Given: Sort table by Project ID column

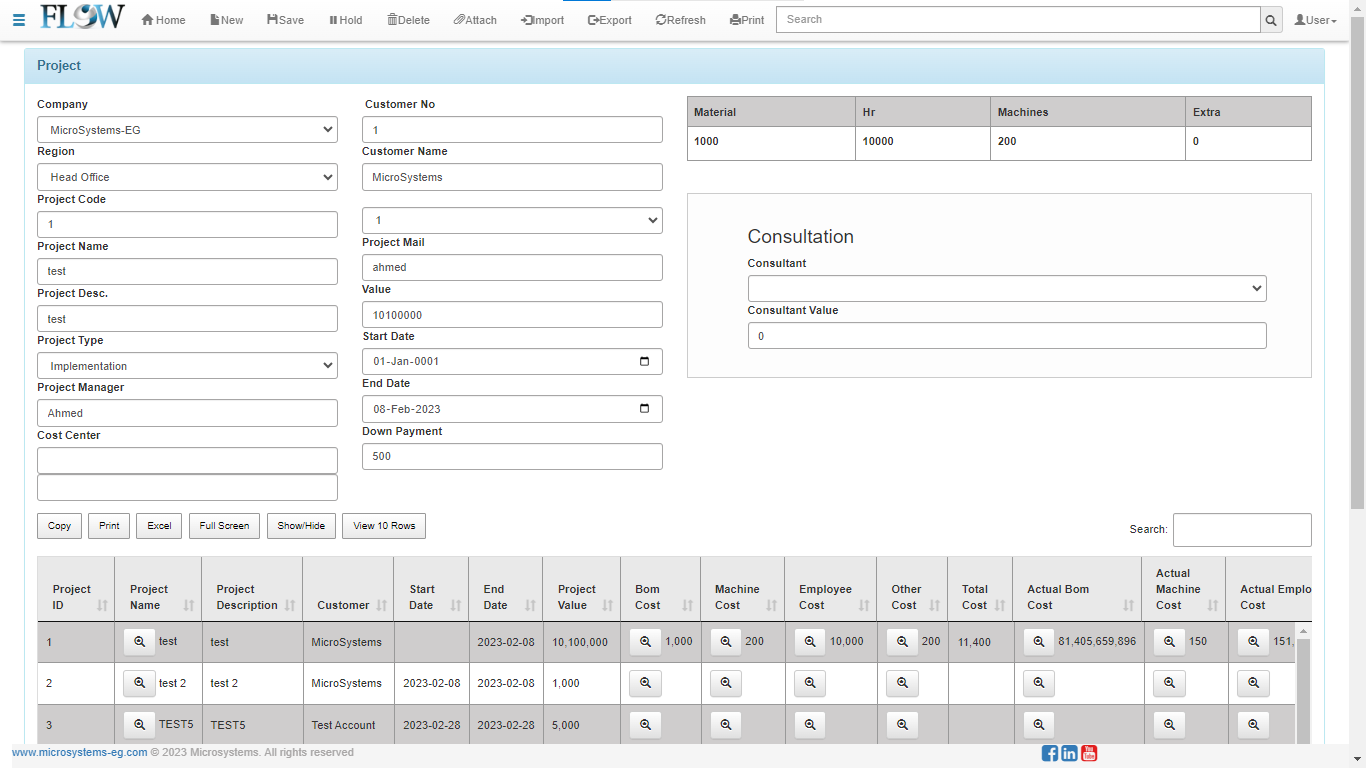Looking at the screenshot, I should tap(75, 597).
